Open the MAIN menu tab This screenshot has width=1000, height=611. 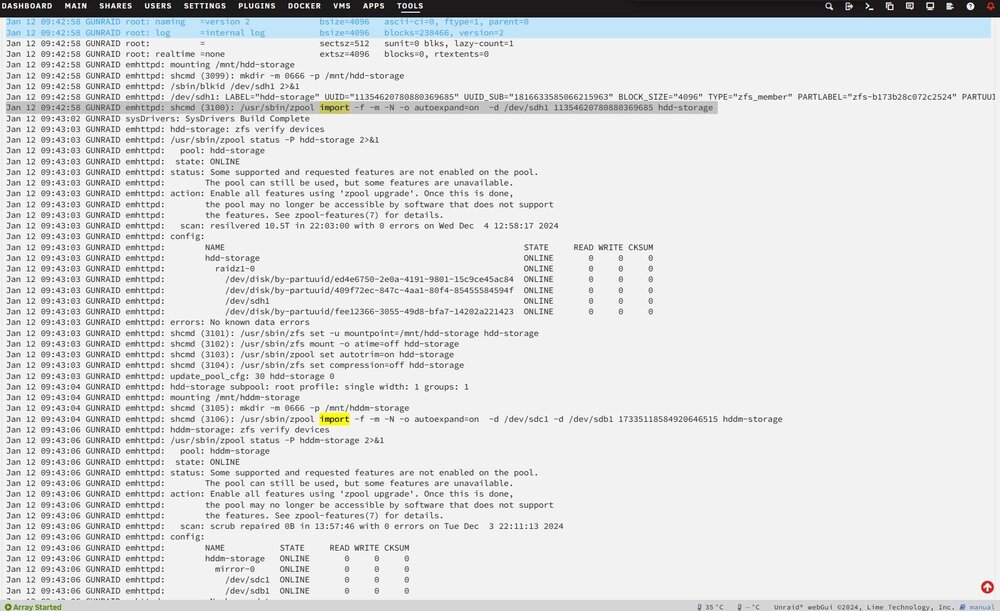tap(76, 6)
